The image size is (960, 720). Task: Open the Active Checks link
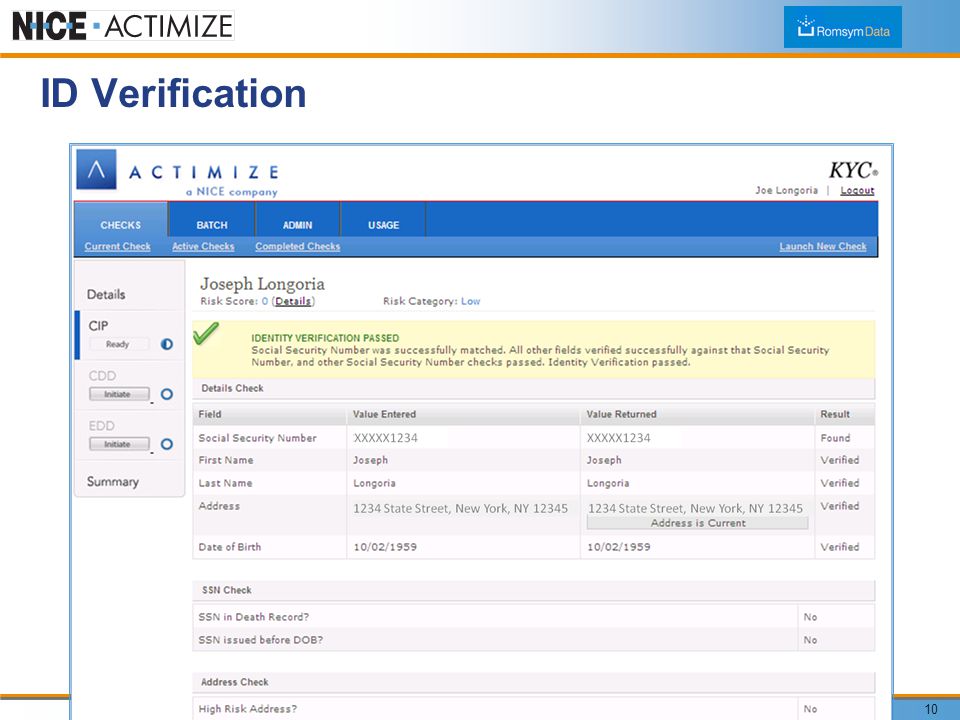tap(203, 246)
